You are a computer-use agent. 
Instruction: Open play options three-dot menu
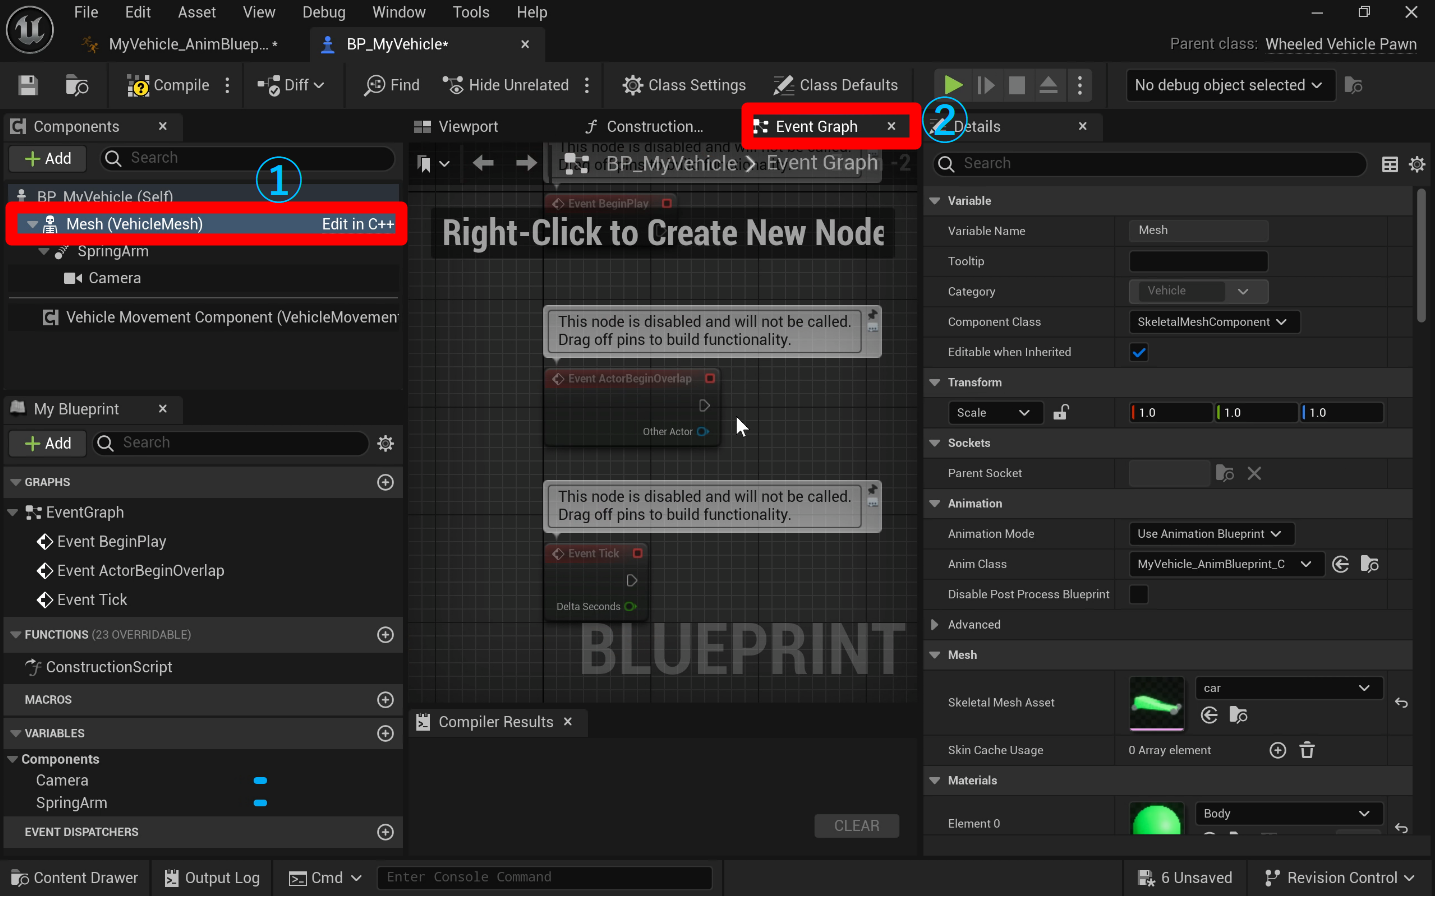(1080, 85)
